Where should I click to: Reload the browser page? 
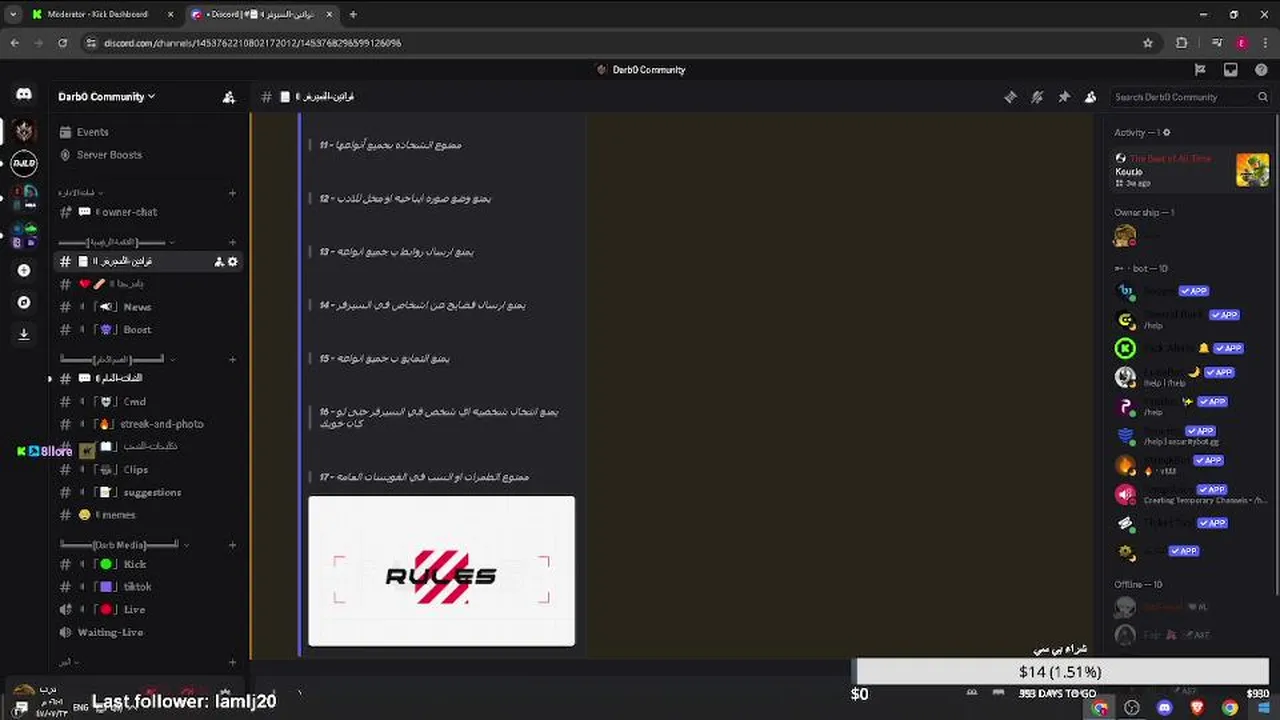point(62,43)
